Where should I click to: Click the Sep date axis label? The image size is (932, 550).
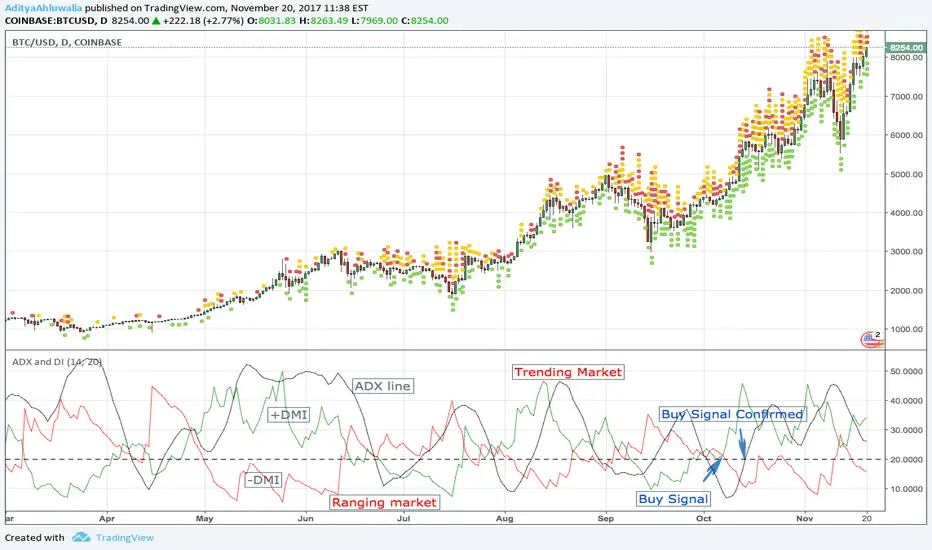[x=606, y=518]
